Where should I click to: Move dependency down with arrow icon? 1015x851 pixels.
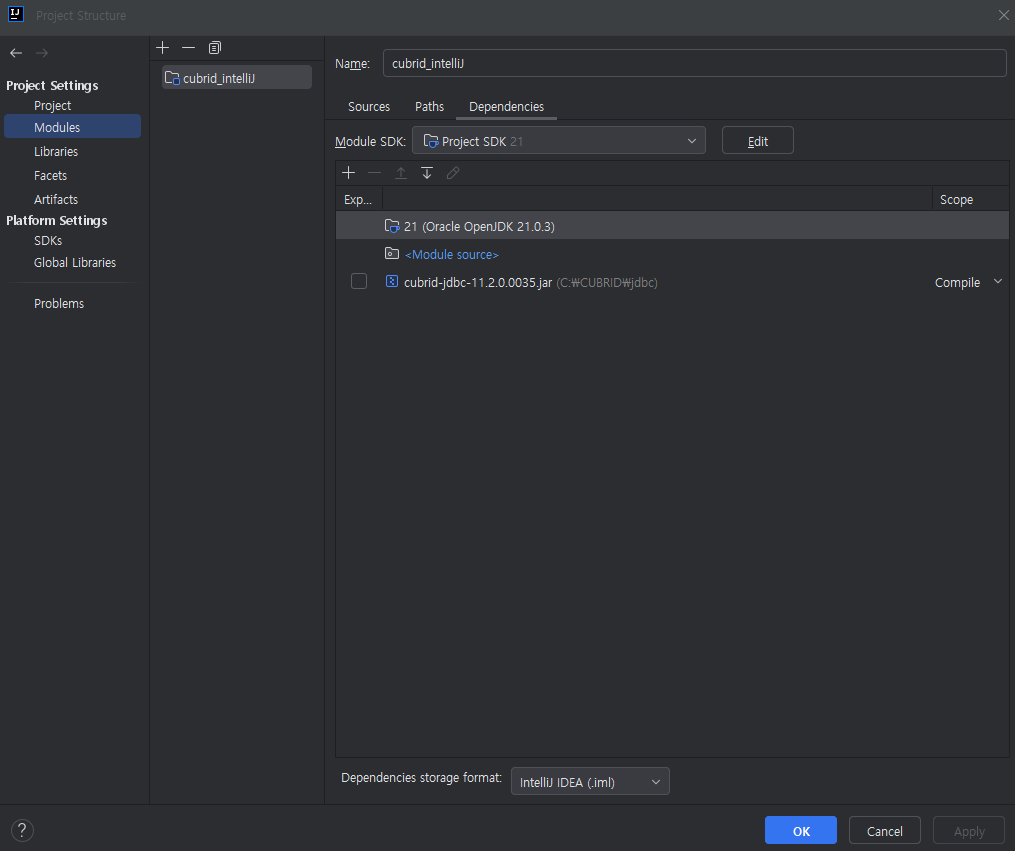point(427,172)
